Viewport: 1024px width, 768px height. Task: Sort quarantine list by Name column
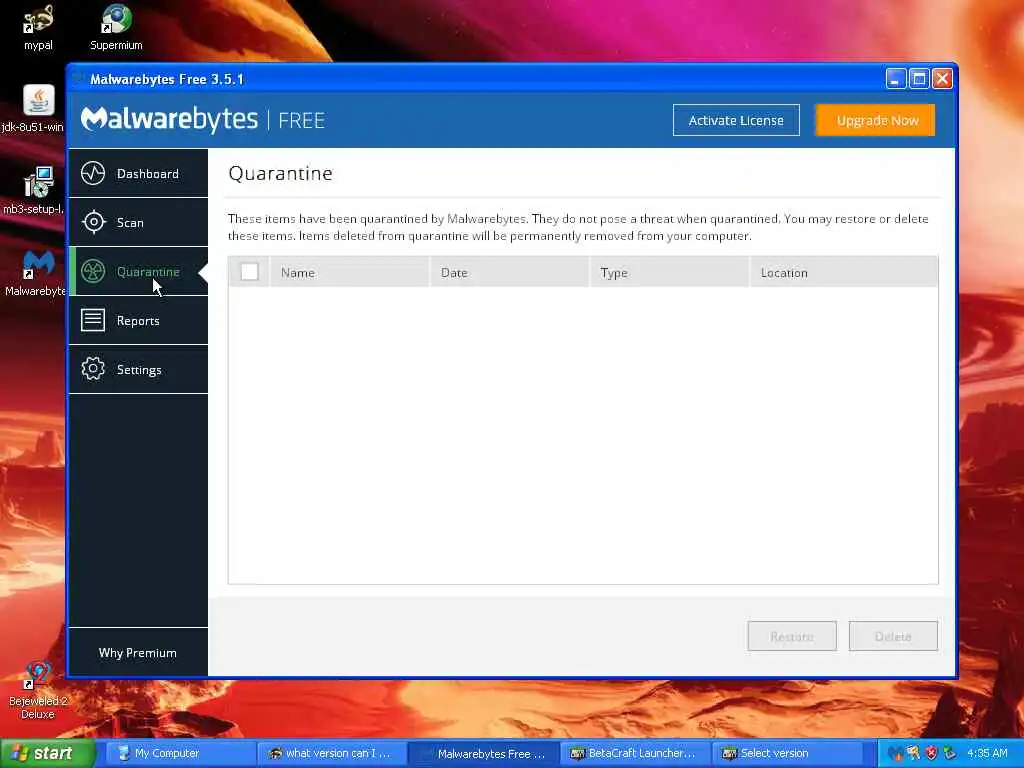(x=349, y=272)
